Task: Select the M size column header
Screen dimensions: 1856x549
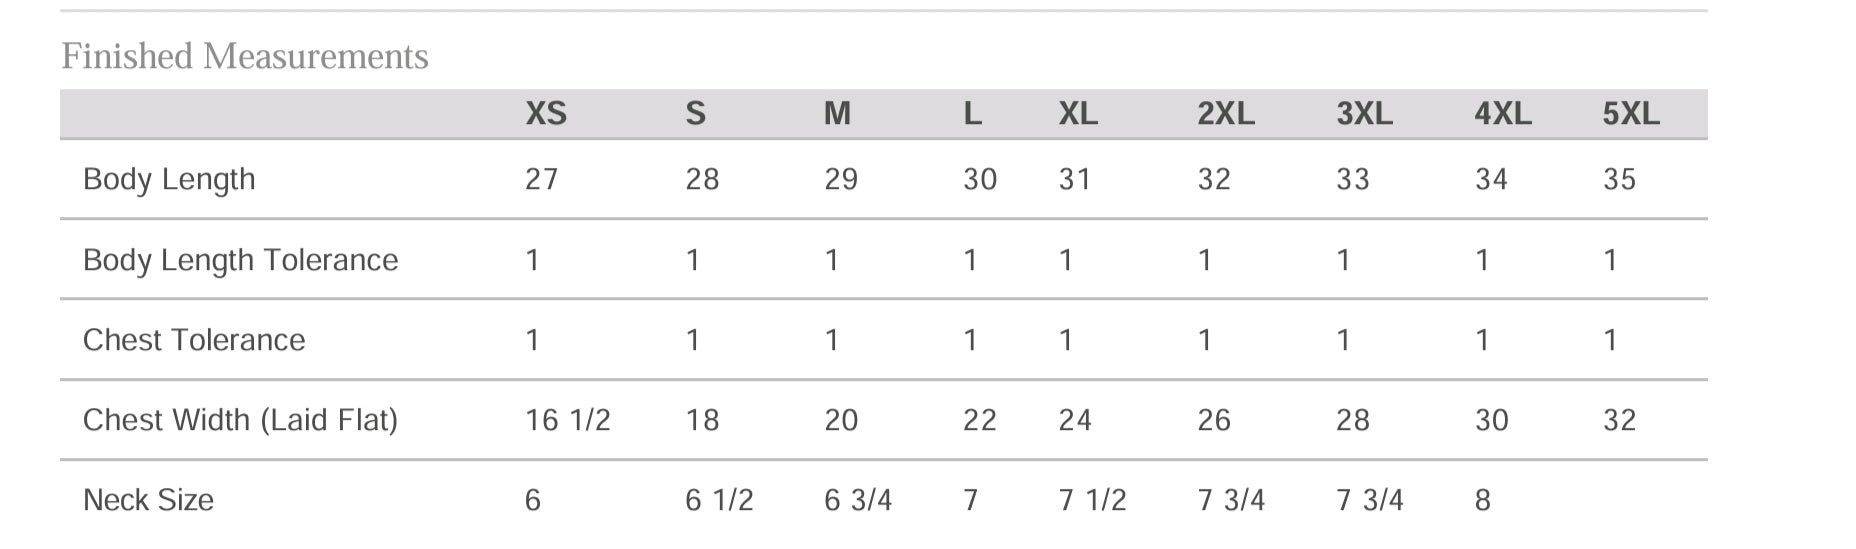Action: (x=837, y=114)
